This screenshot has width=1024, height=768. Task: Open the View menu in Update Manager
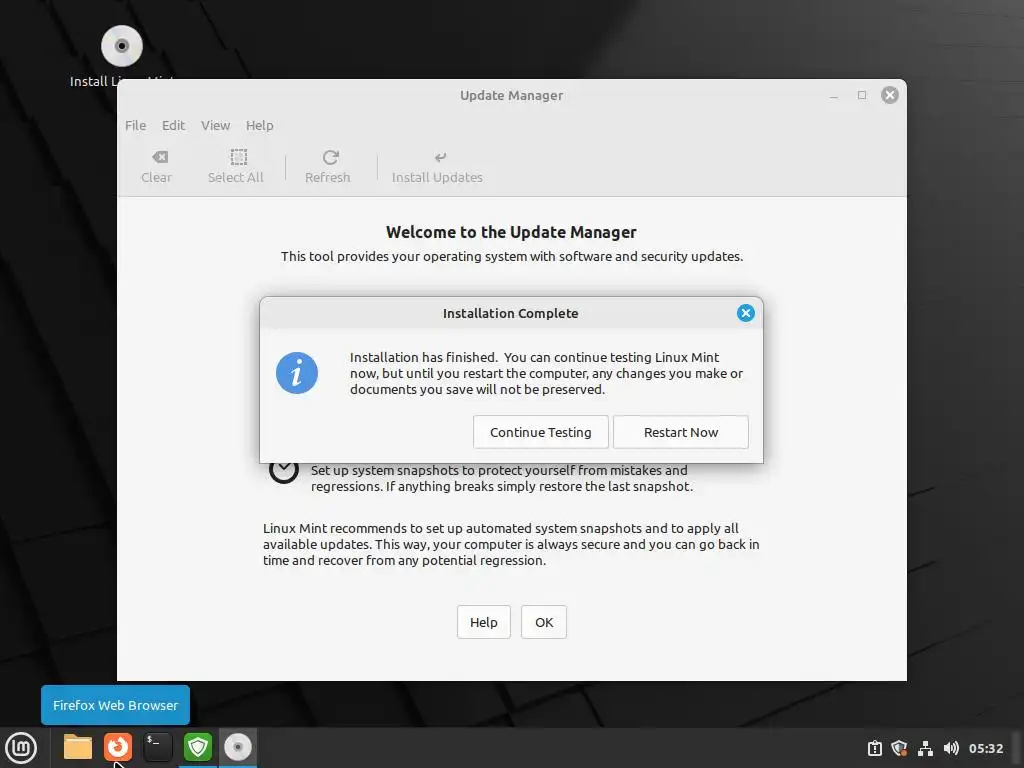(215, 125)
